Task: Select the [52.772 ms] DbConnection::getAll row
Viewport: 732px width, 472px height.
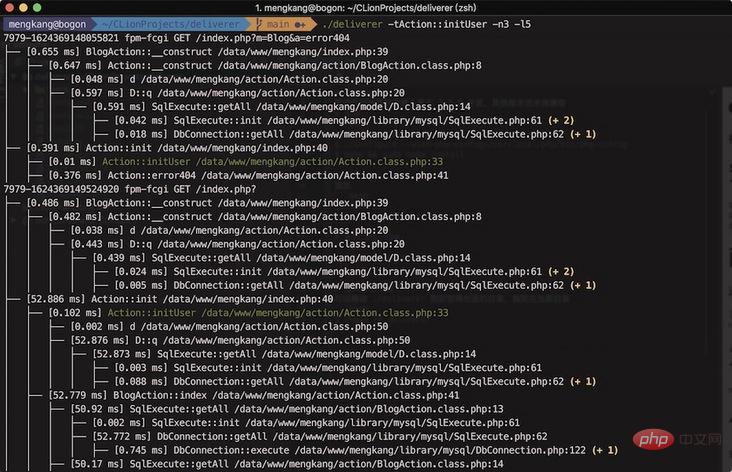Action: point(320,437)
